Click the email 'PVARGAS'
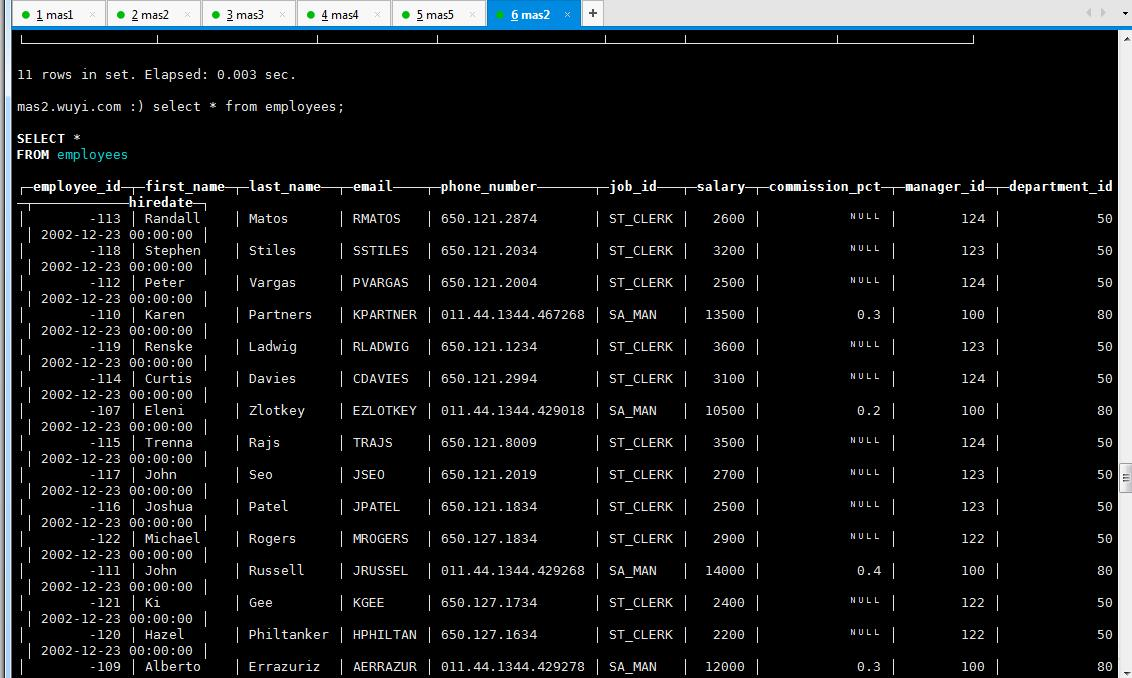This screenshot has width=1132, height=678. click(380, 282)
